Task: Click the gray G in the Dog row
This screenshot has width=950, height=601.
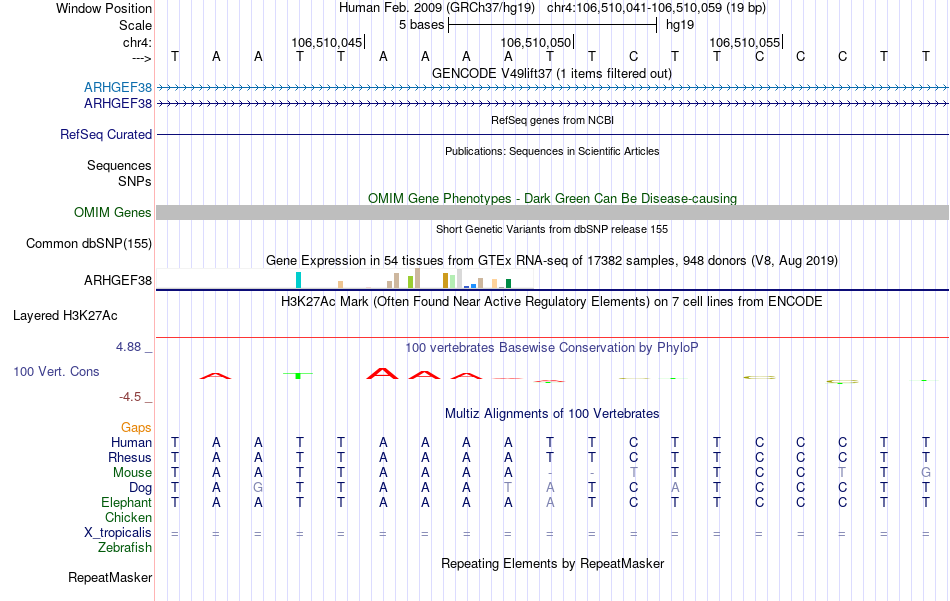Action: [x=258, y=488]
